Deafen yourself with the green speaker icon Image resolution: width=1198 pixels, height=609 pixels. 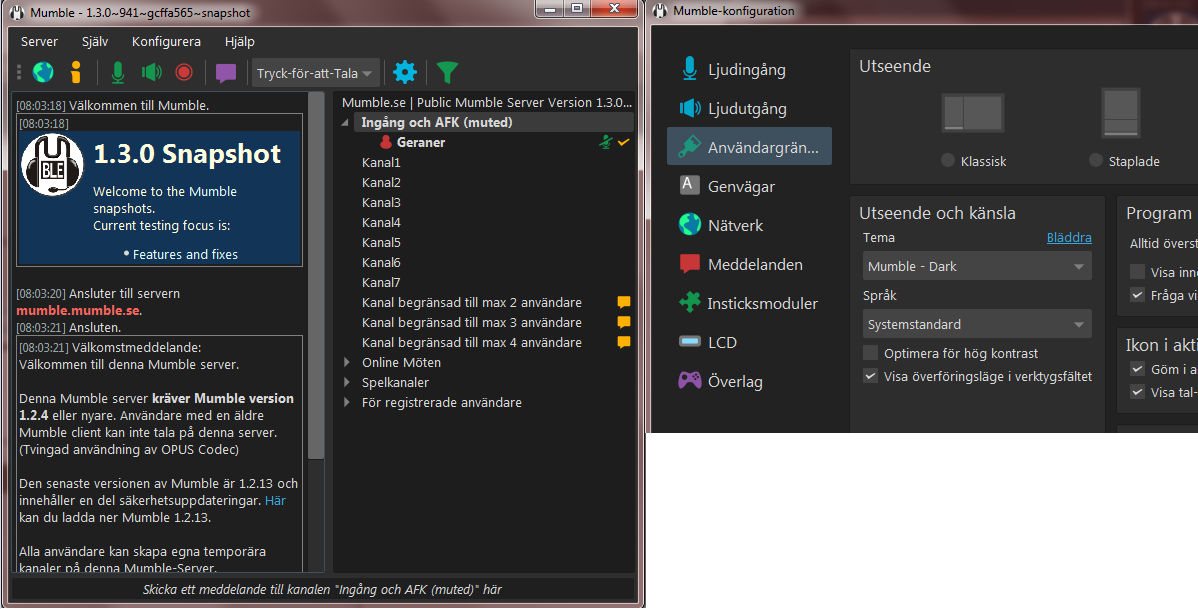click(151, 73)
